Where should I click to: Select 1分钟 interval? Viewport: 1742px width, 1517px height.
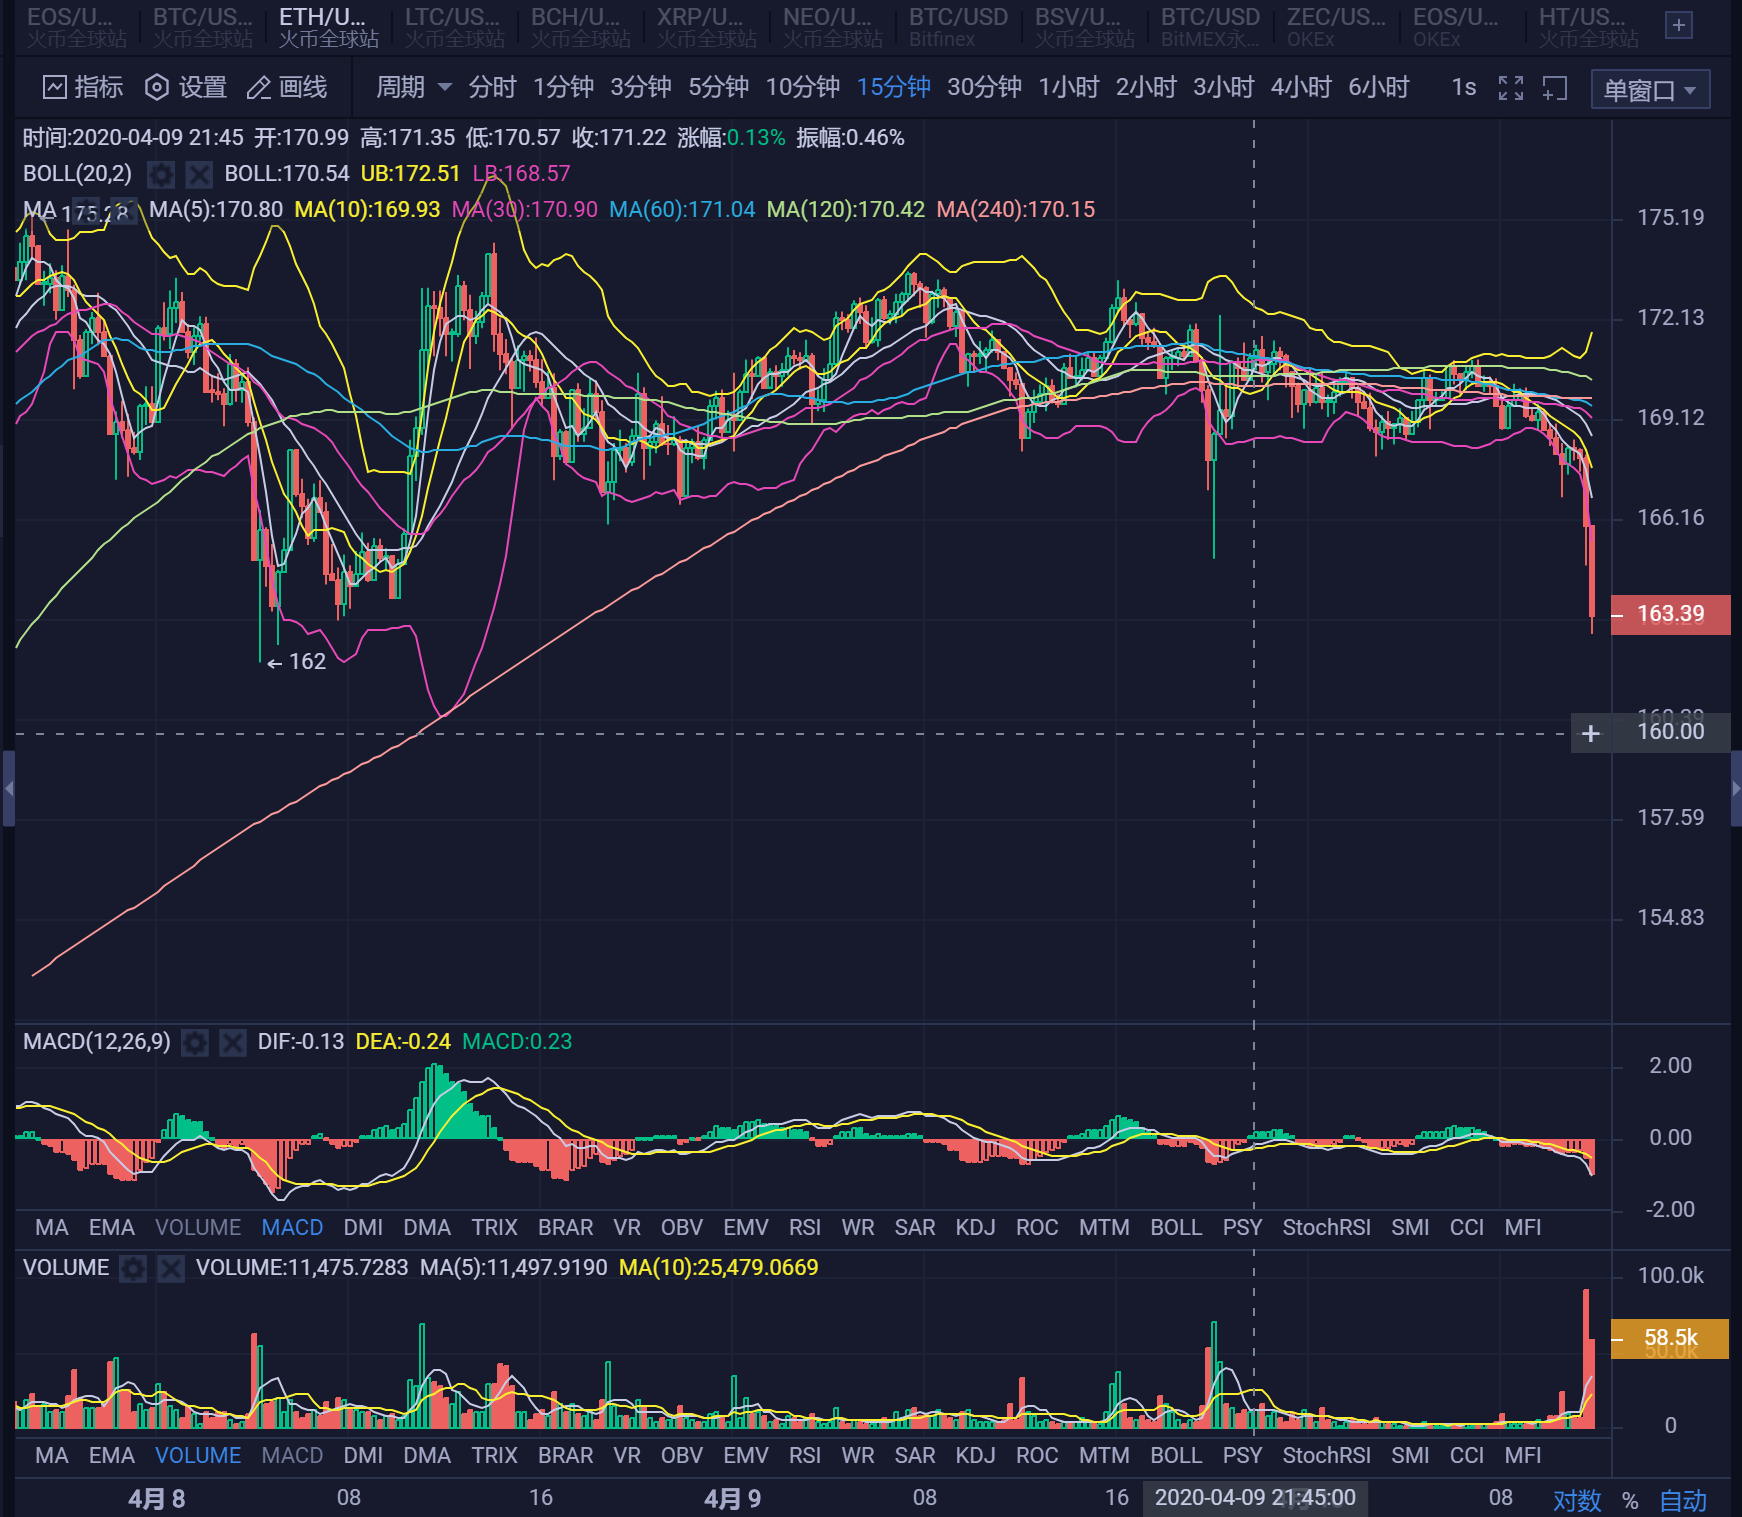tap(563, 88)
